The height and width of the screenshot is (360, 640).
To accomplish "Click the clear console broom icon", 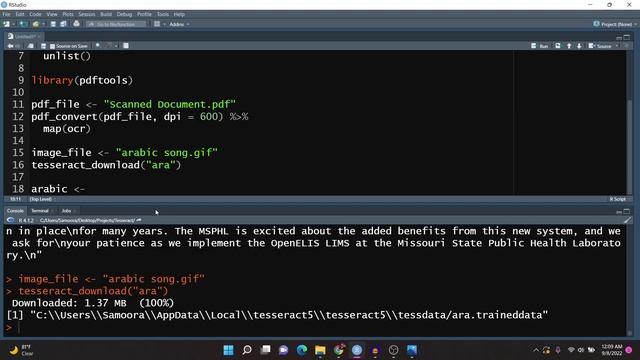I will point(627,220).
